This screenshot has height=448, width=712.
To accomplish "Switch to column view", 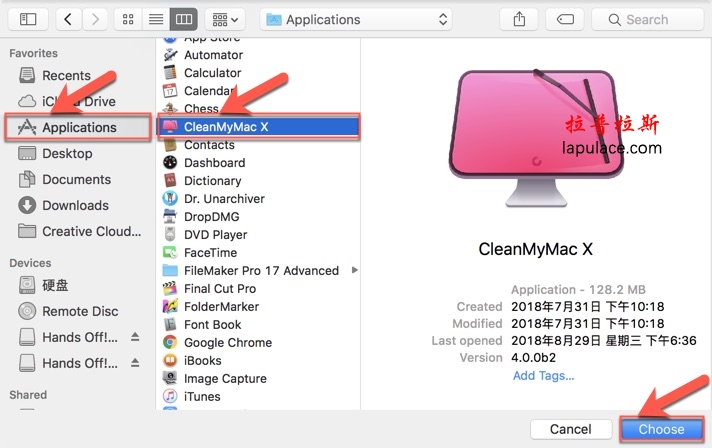I will (183, 20).
